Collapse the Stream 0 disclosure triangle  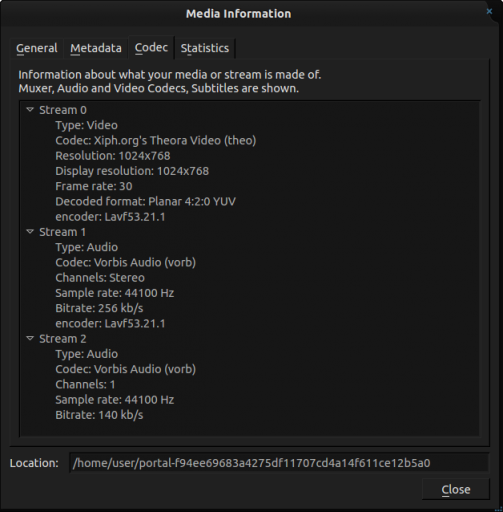30,110
